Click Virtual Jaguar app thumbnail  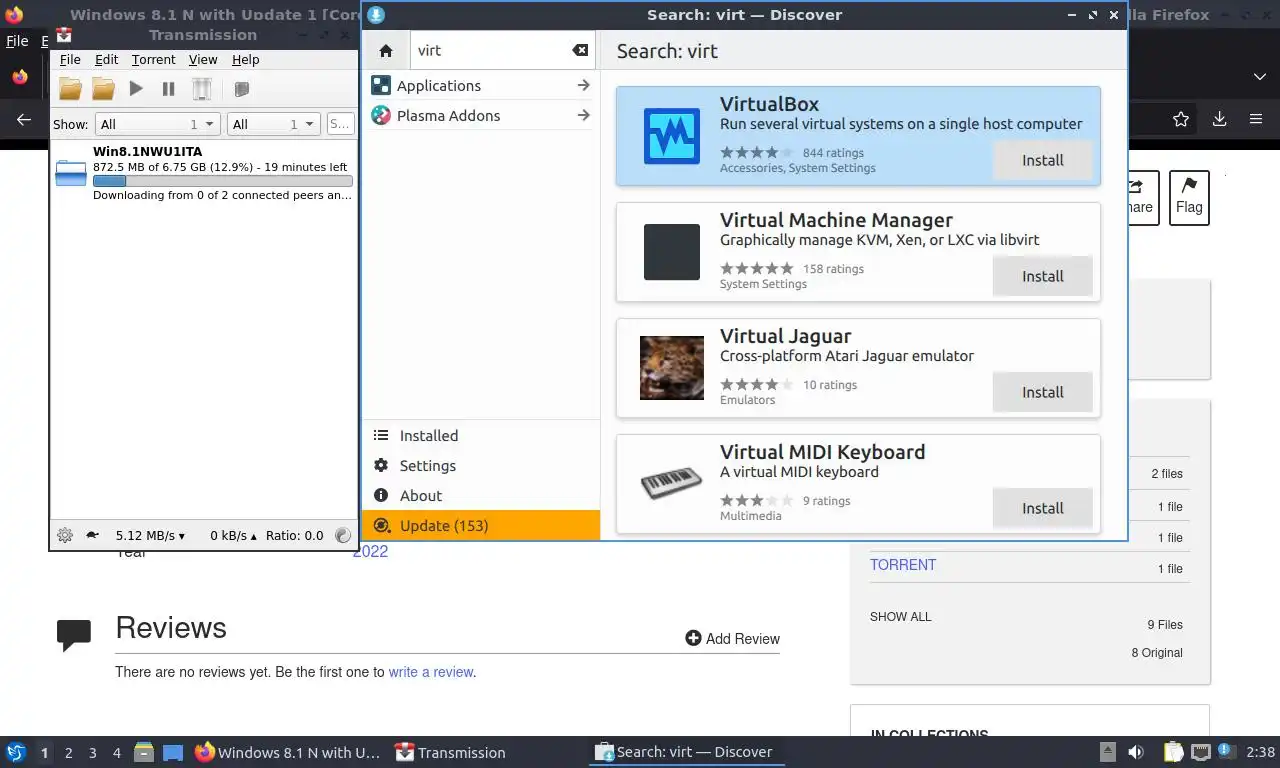click(x=672, y=368)
